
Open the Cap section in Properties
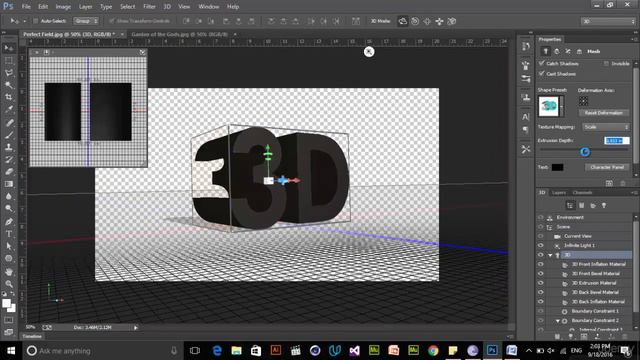pos(568,51)
